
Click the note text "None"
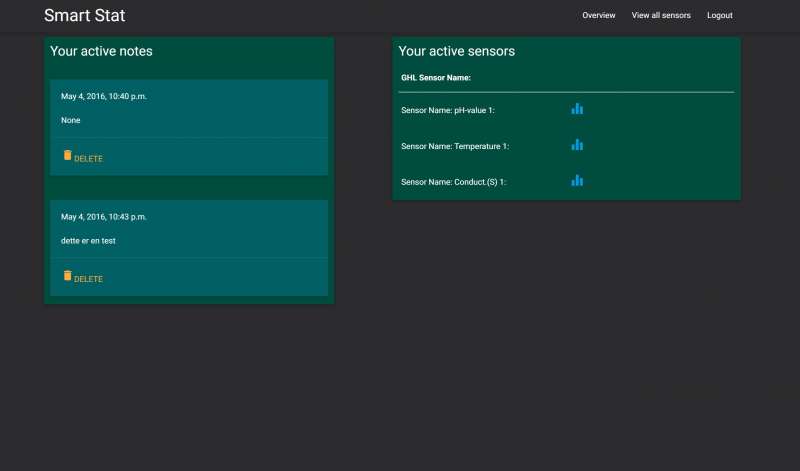click(71, 121)
